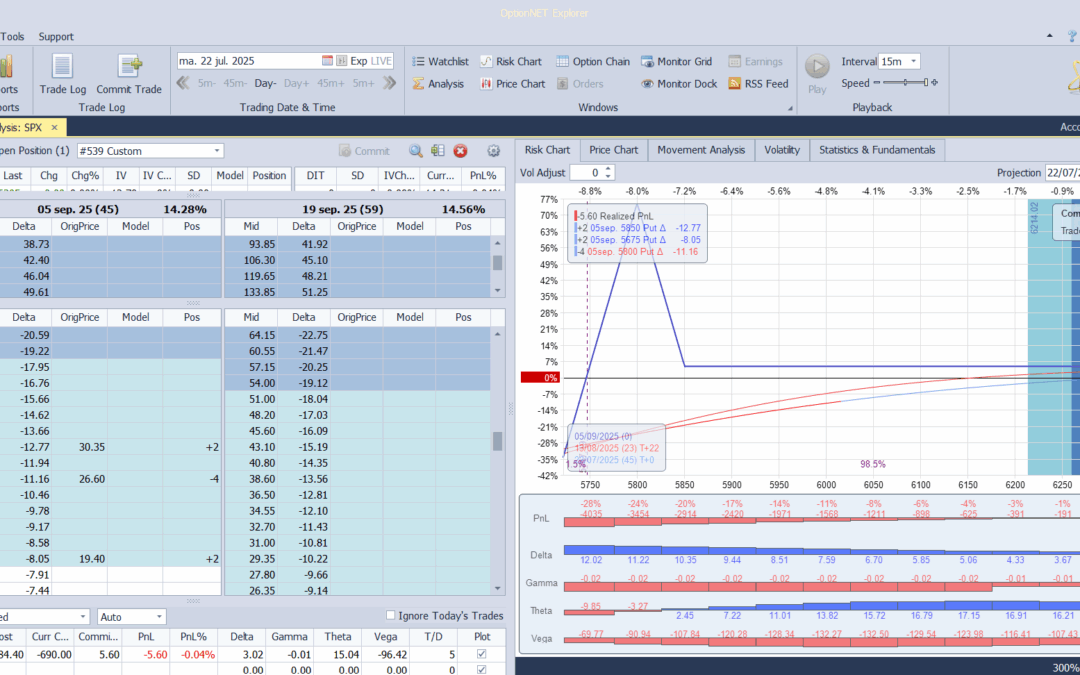
Task: Open position settings gear icon
Action: coord(493,151)
